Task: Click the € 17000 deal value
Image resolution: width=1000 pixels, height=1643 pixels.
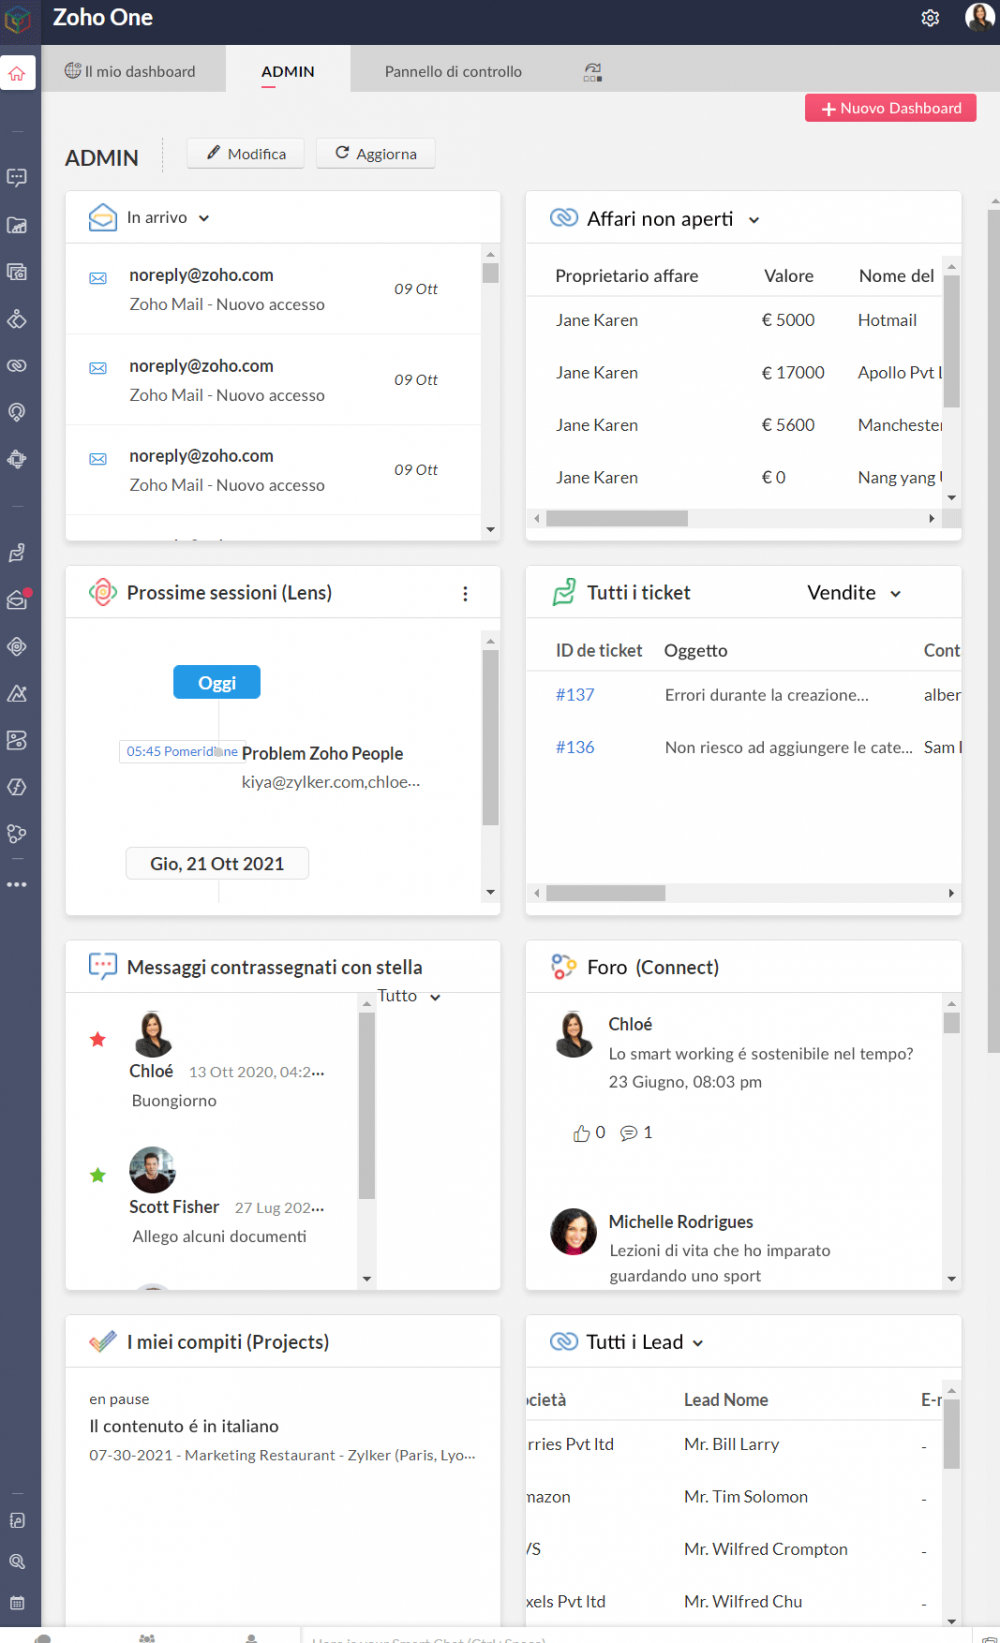Action: pyautogui.click(x=793, y=373)
